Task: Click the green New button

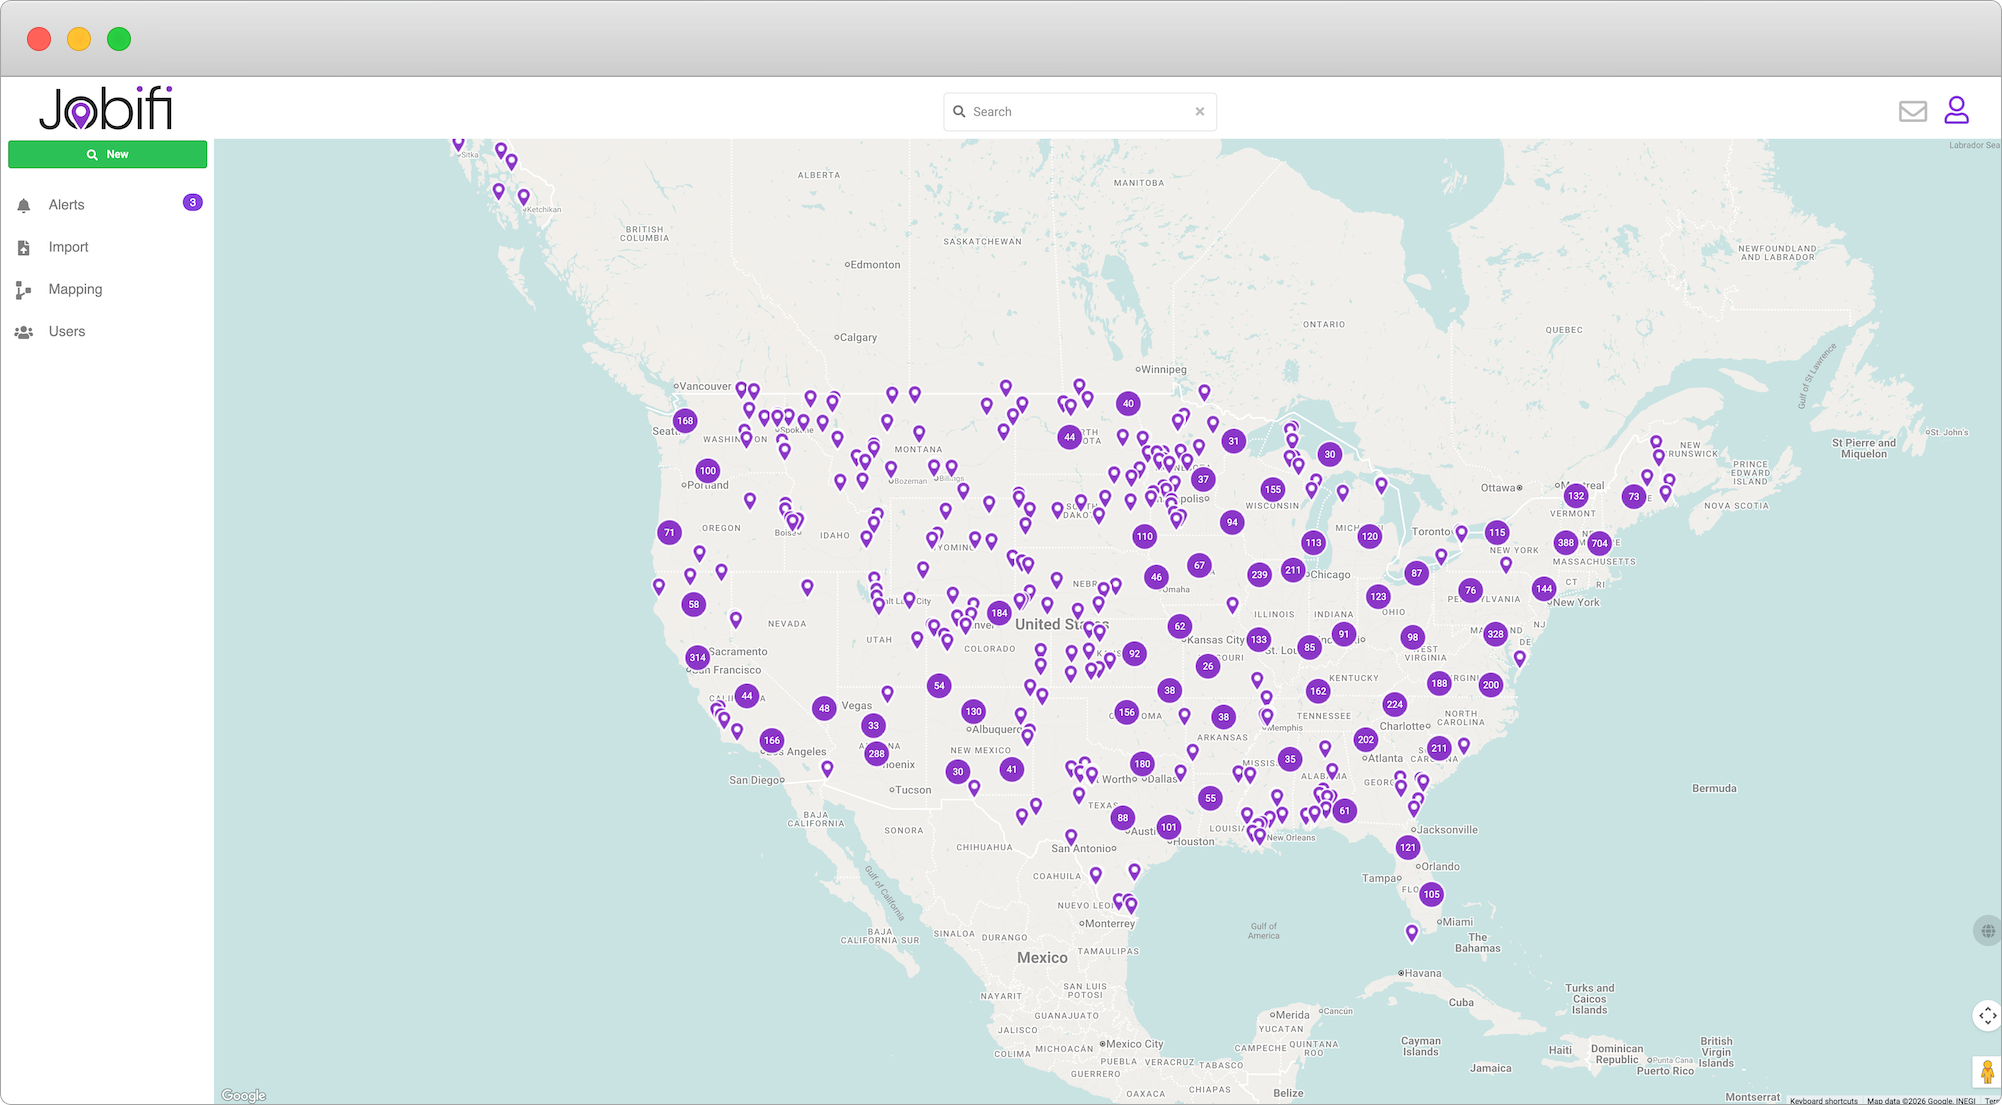Action: 108,154
